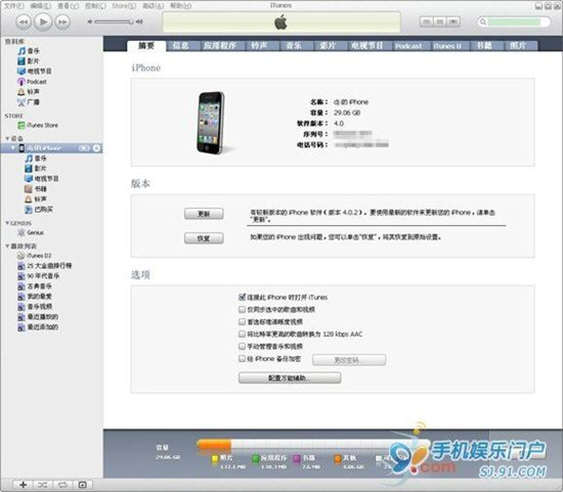Screen dimensions: 563x492
Task: Collapse the 设备 section
Action: click(7, 138)
